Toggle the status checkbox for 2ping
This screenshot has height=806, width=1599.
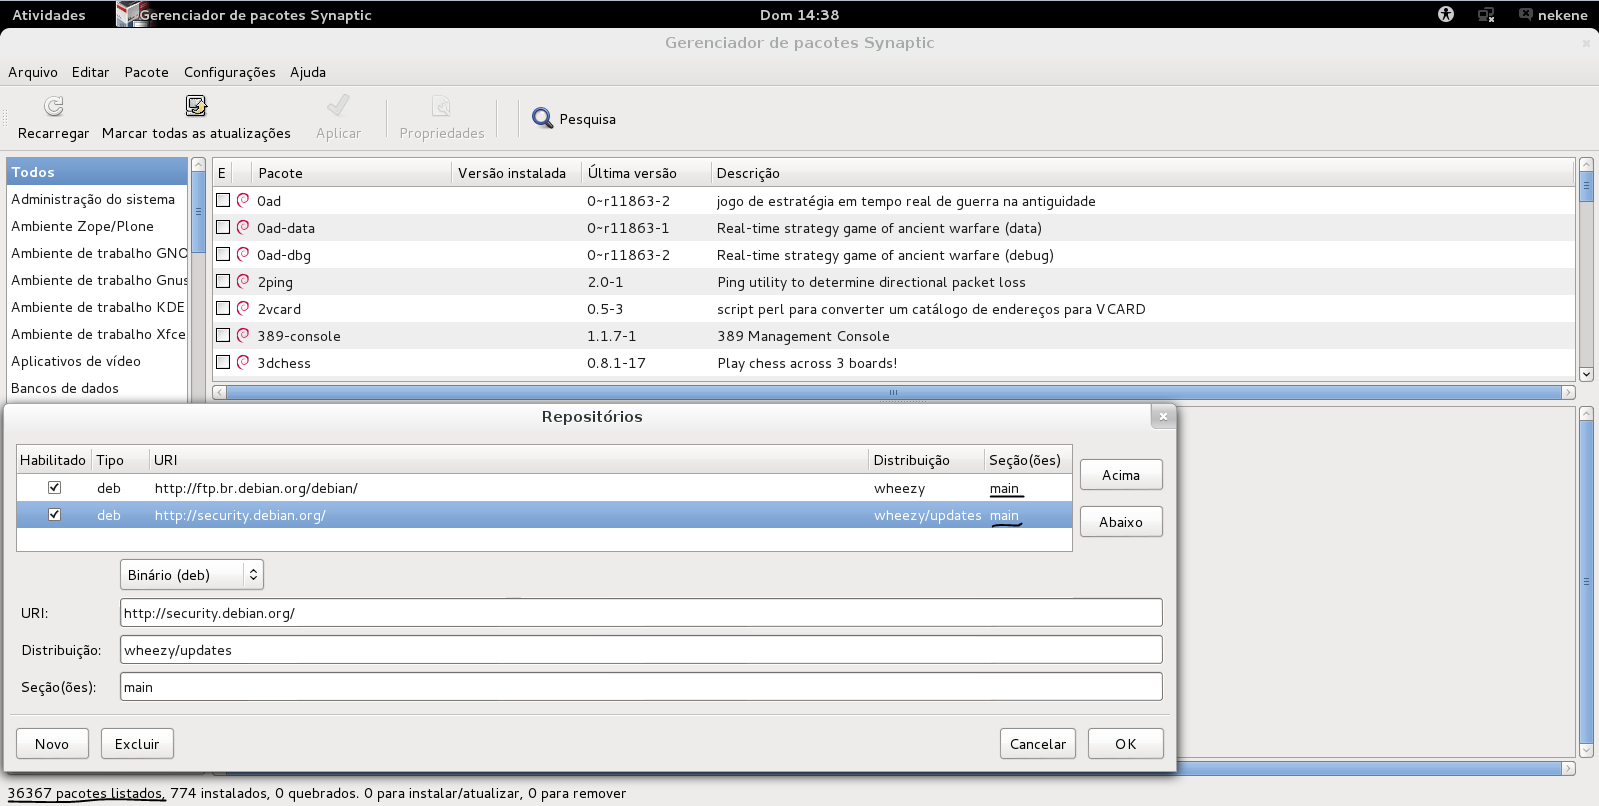point(223,281)
